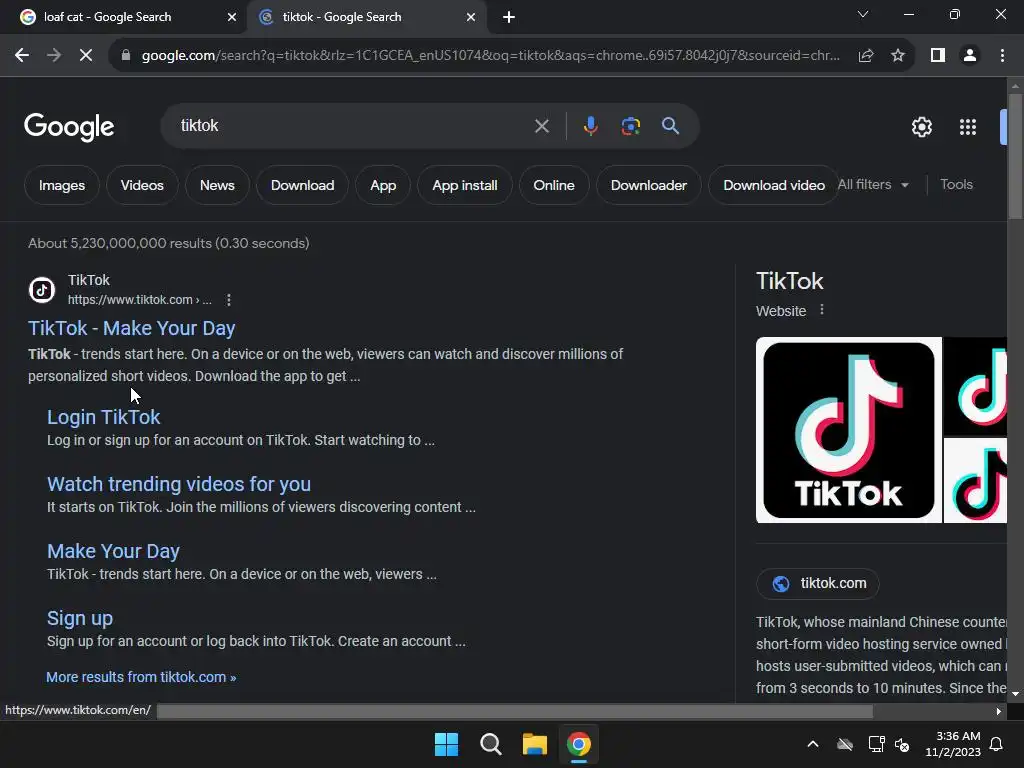Open the Windows Start menu
Image resolution: width=1024 pixels, height=768 pixels.
tap(447, 744)
